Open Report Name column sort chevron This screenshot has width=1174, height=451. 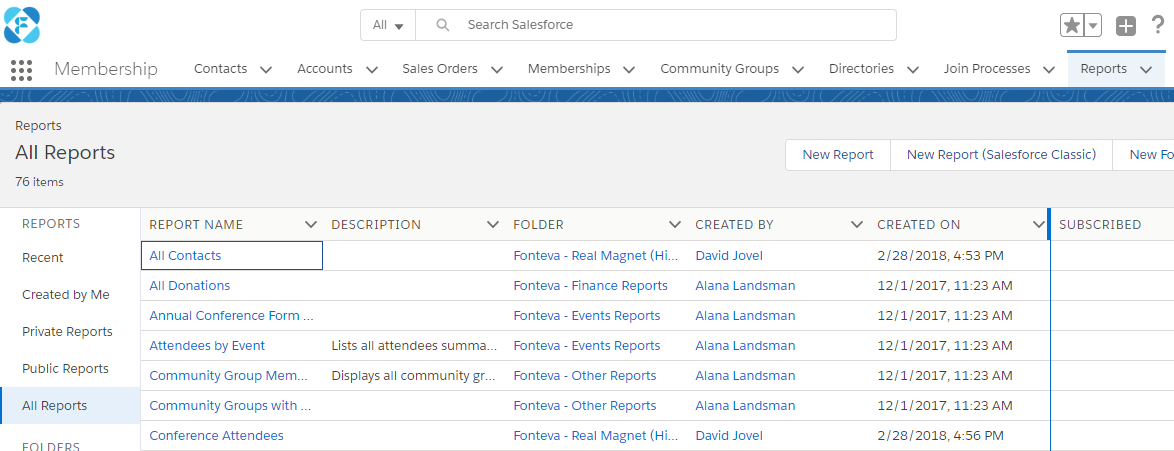pyautogui.click(x=310, y=225)
